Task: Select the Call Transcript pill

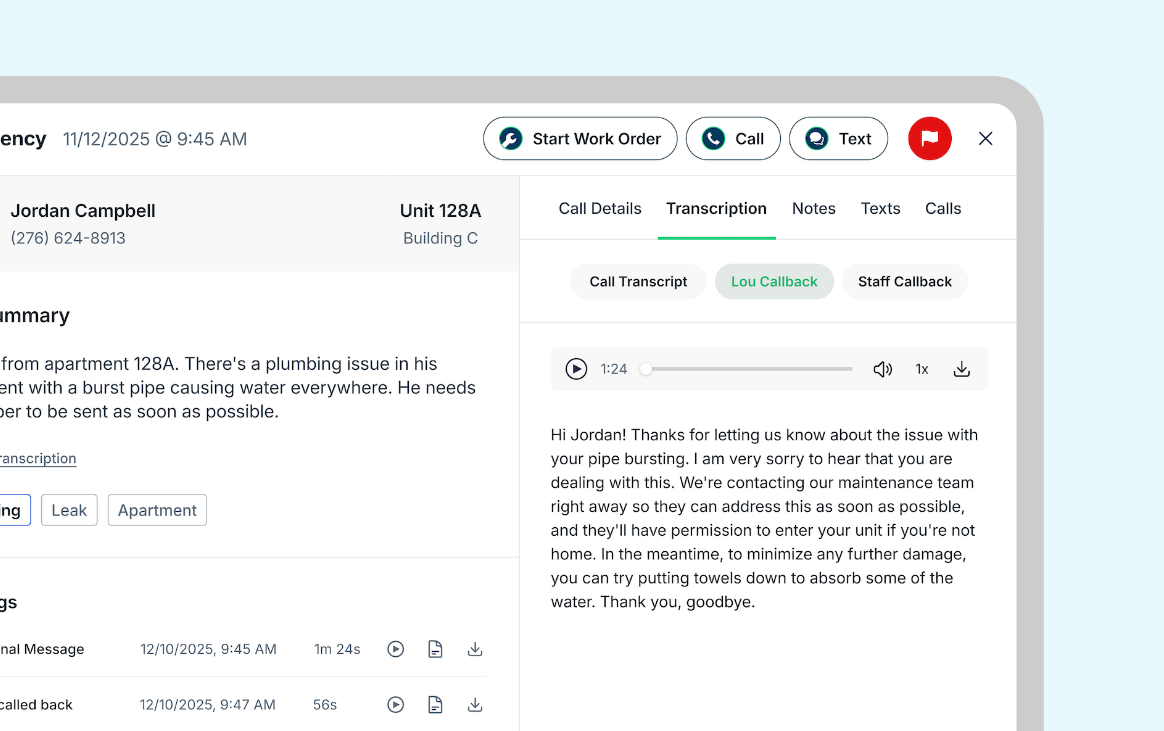Action: [x=638, y=282]
